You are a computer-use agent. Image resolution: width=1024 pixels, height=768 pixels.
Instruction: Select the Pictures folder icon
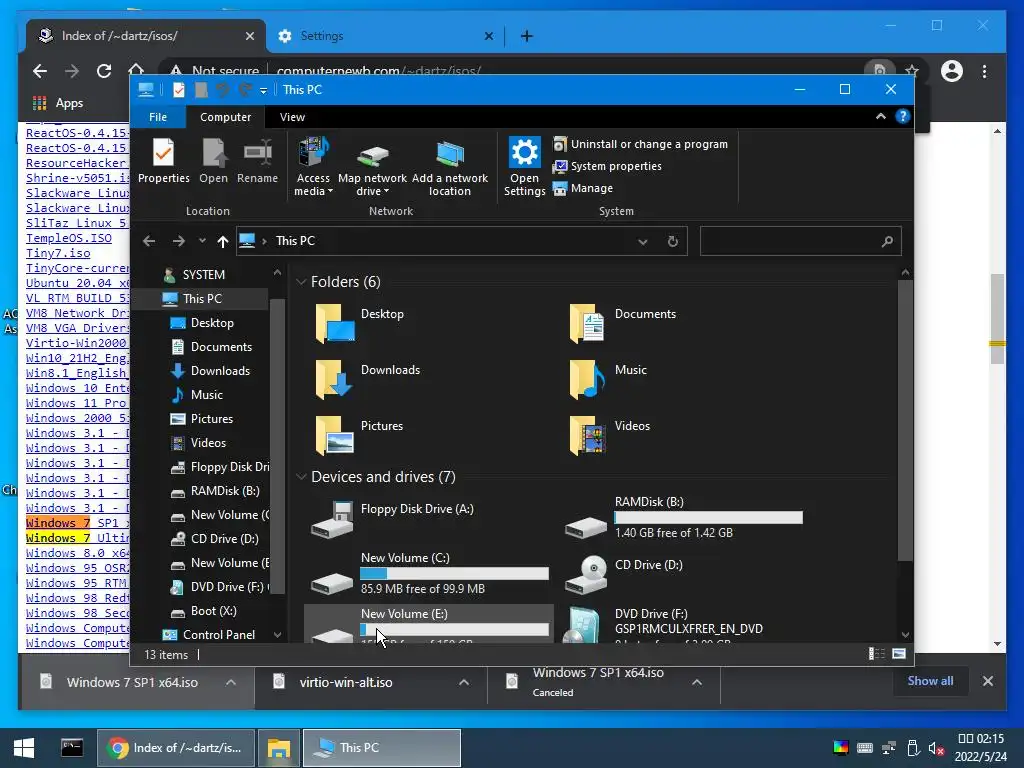click(x=334, y=436)
